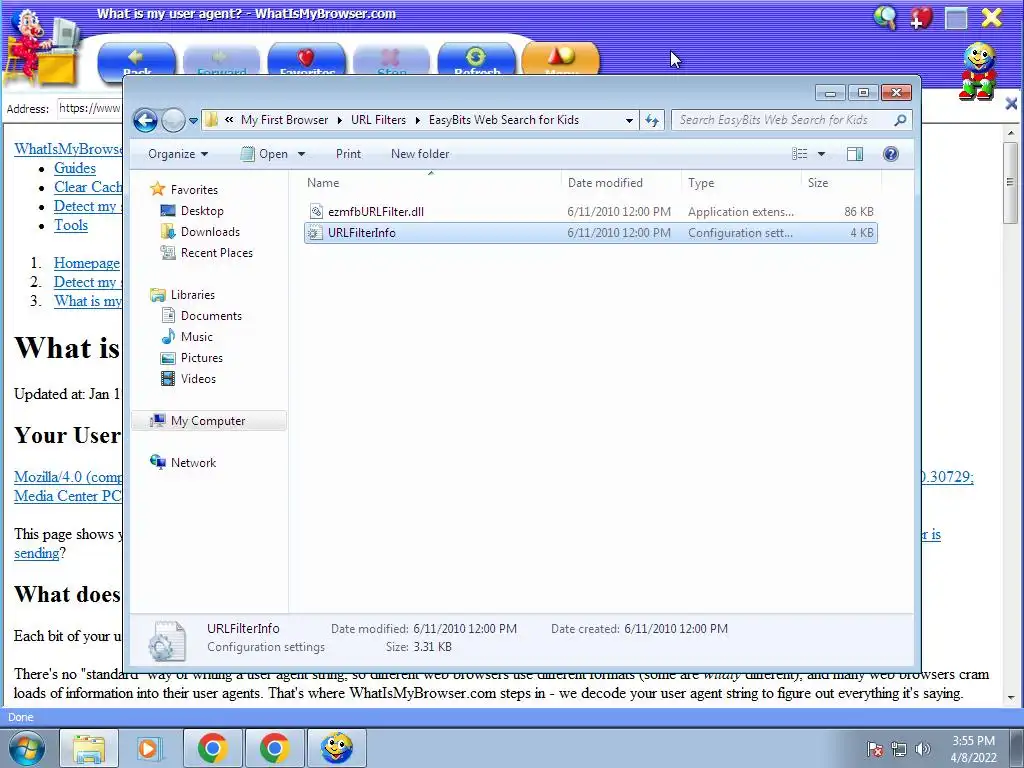
Task: Click the browser address field
Action: 89,108
